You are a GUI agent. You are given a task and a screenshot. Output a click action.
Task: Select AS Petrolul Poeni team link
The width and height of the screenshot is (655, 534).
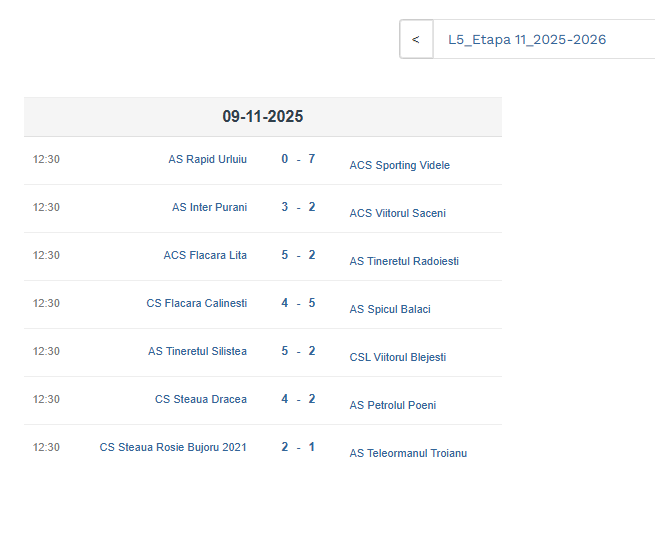point(392,405)
